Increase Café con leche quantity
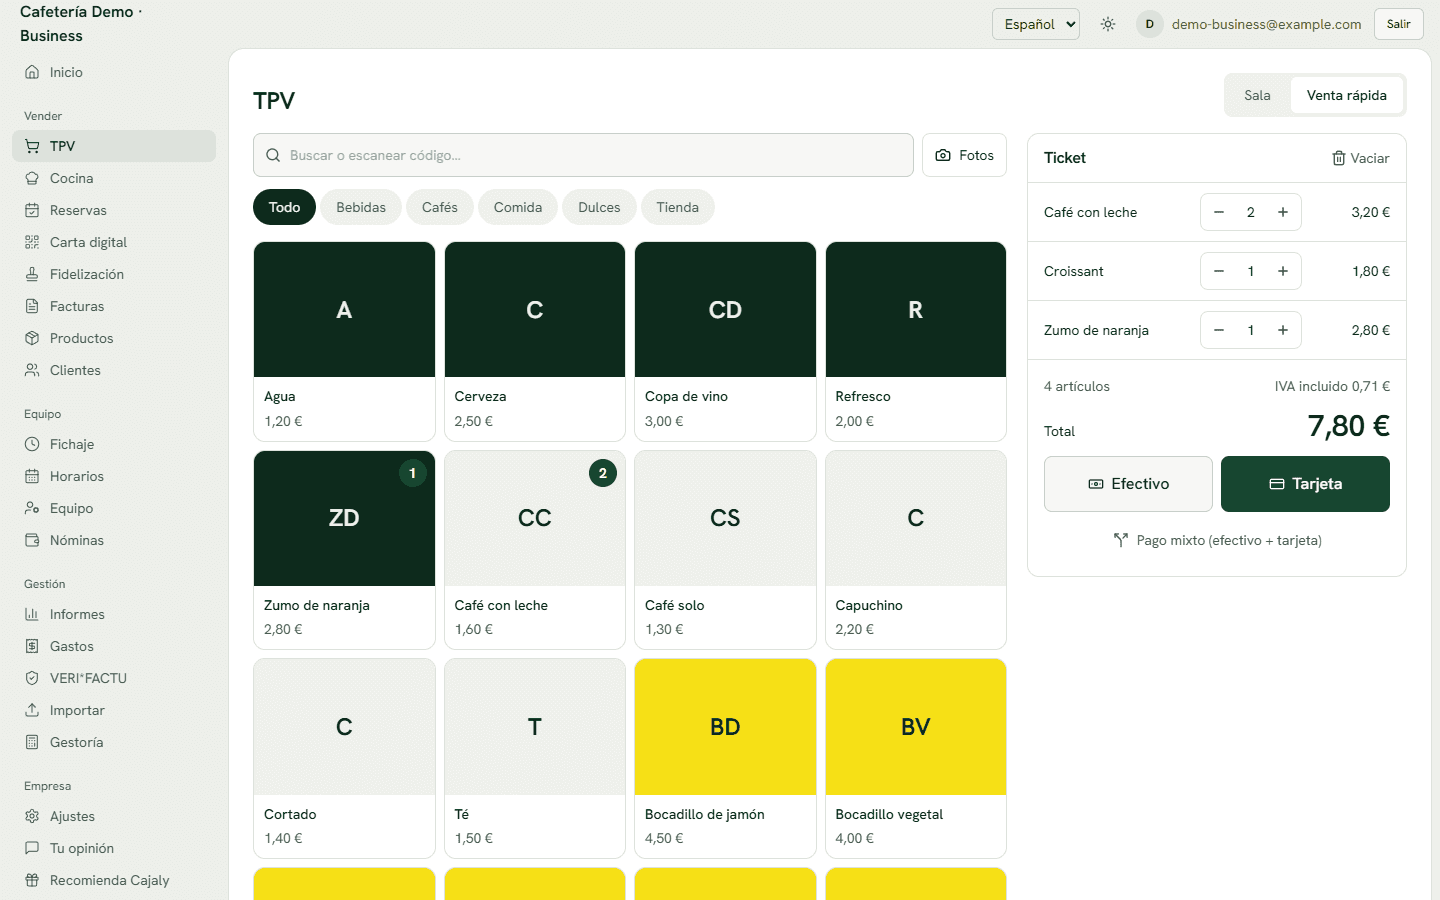The height and width of the screenshot is (900, 1440). [x=1283, y=212]
